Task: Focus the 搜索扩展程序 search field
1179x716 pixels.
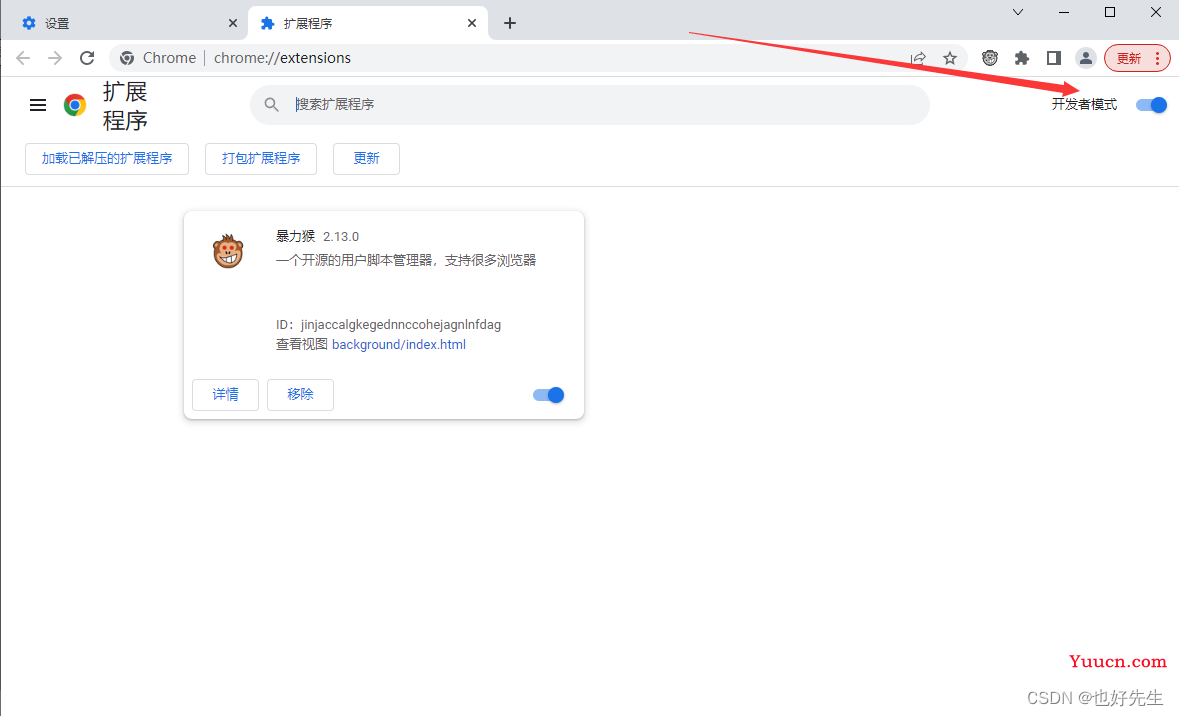Action: point(590,105)
